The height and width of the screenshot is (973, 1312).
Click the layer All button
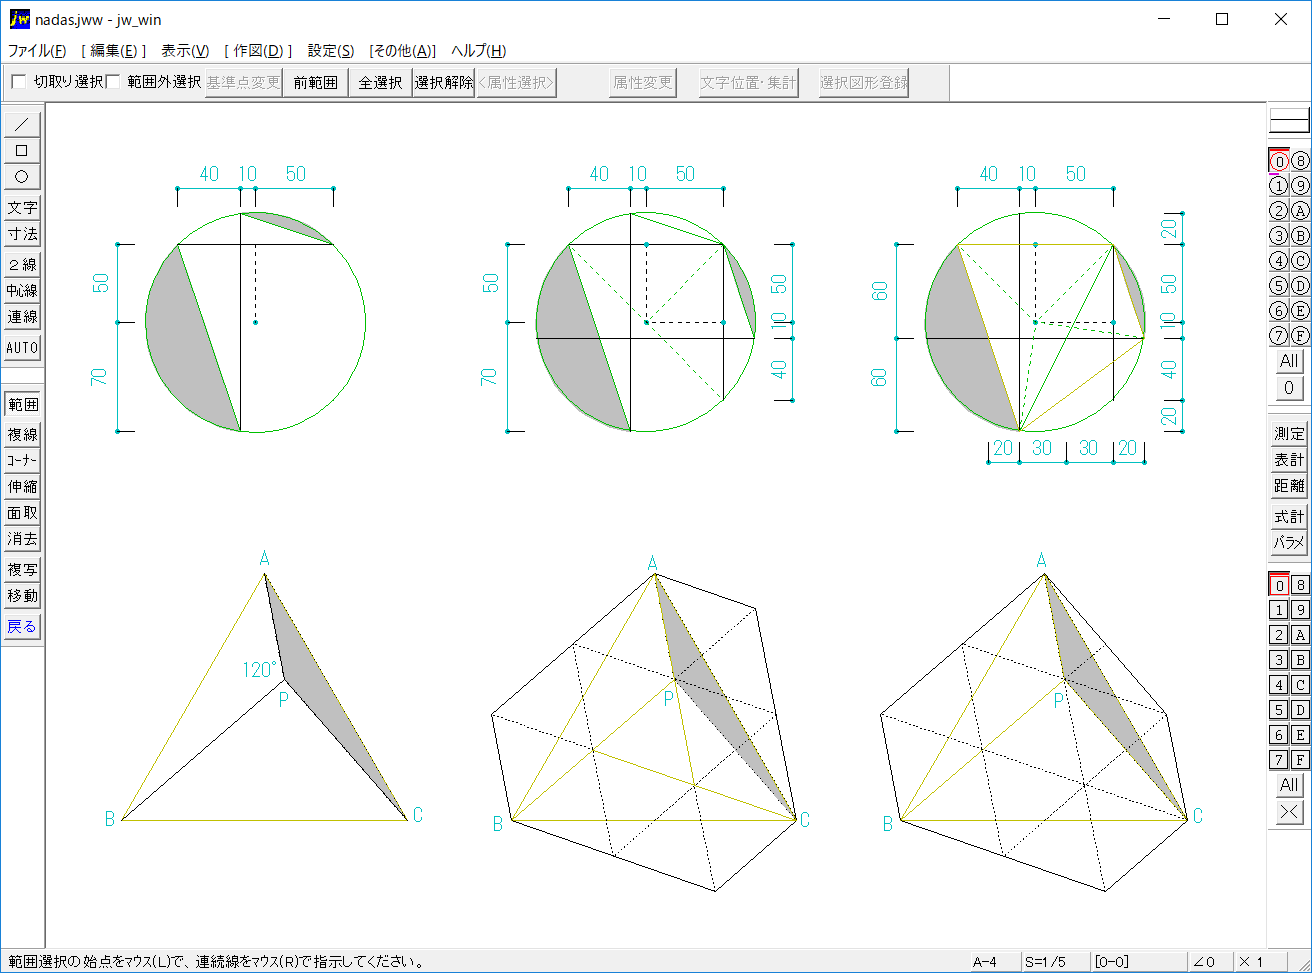1289,361
